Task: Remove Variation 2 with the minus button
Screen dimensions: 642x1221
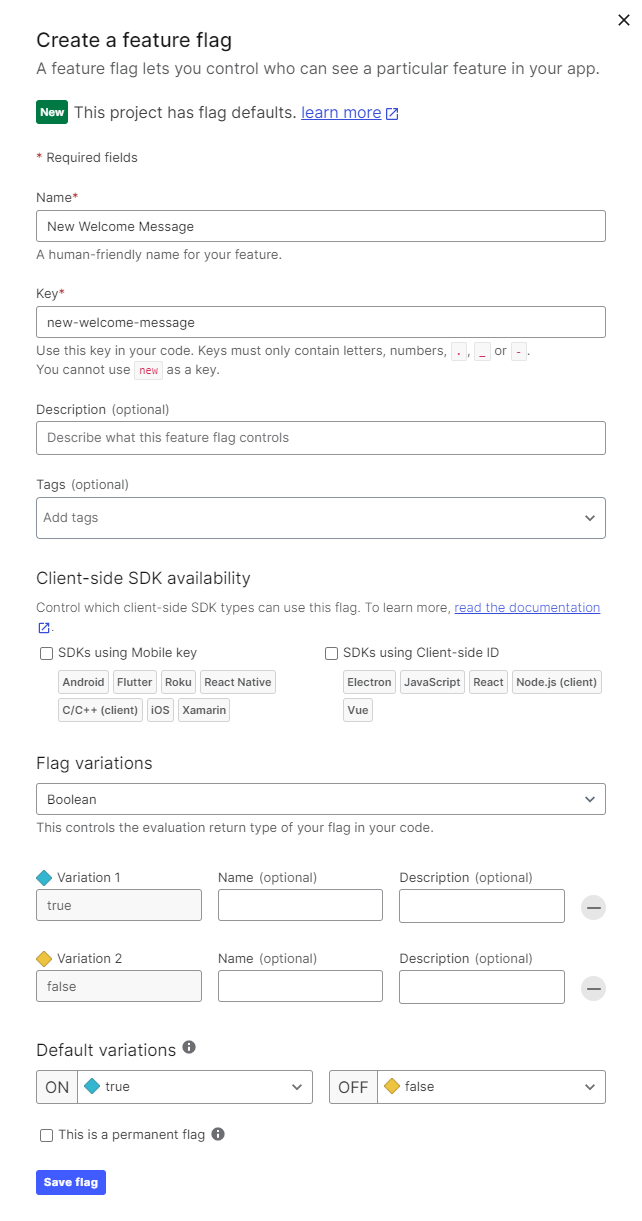Action: tap(594, 988)
